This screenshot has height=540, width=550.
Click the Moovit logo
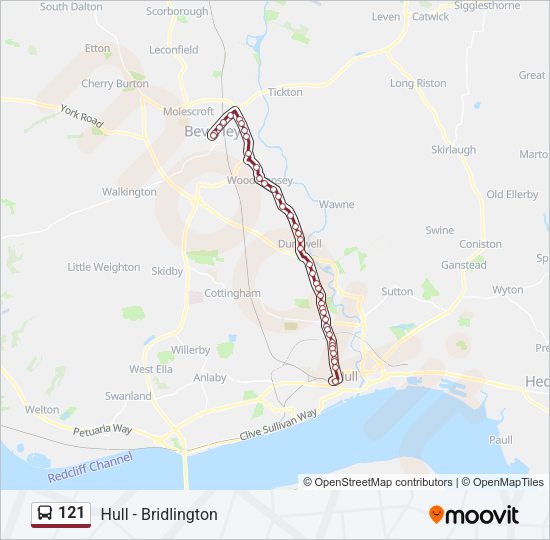[x=474, y=515]
